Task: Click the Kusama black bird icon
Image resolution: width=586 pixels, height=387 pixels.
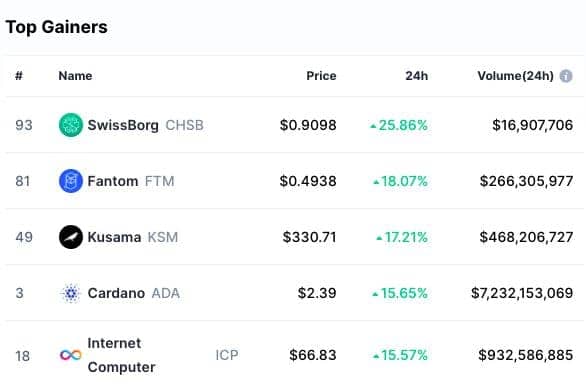Action: (71, 237)
